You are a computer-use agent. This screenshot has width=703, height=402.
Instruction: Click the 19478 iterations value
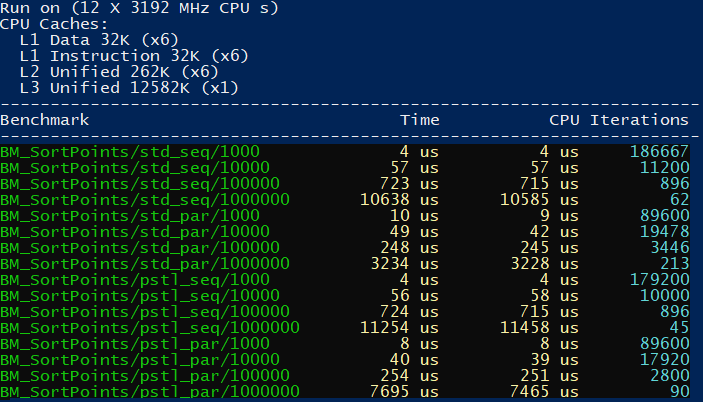coord(664,232)
